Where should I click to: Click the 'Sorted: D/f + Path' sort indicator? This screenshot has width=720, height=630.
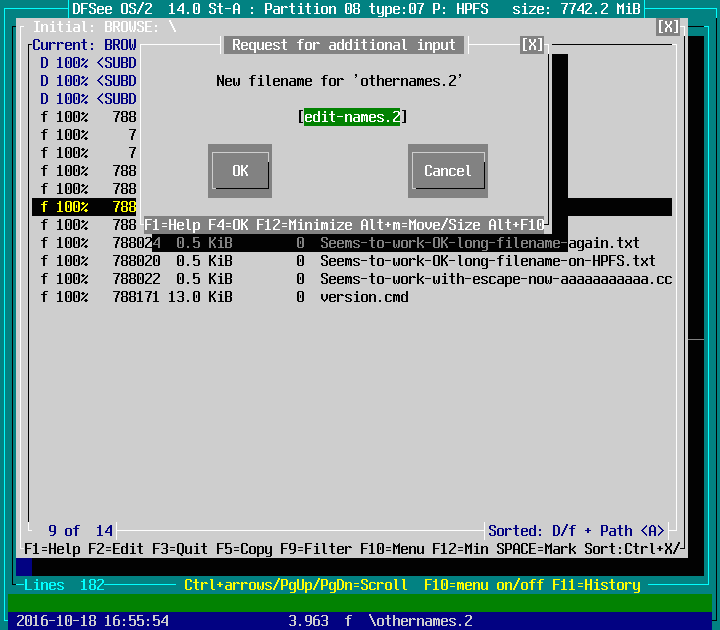pos(575,531)
